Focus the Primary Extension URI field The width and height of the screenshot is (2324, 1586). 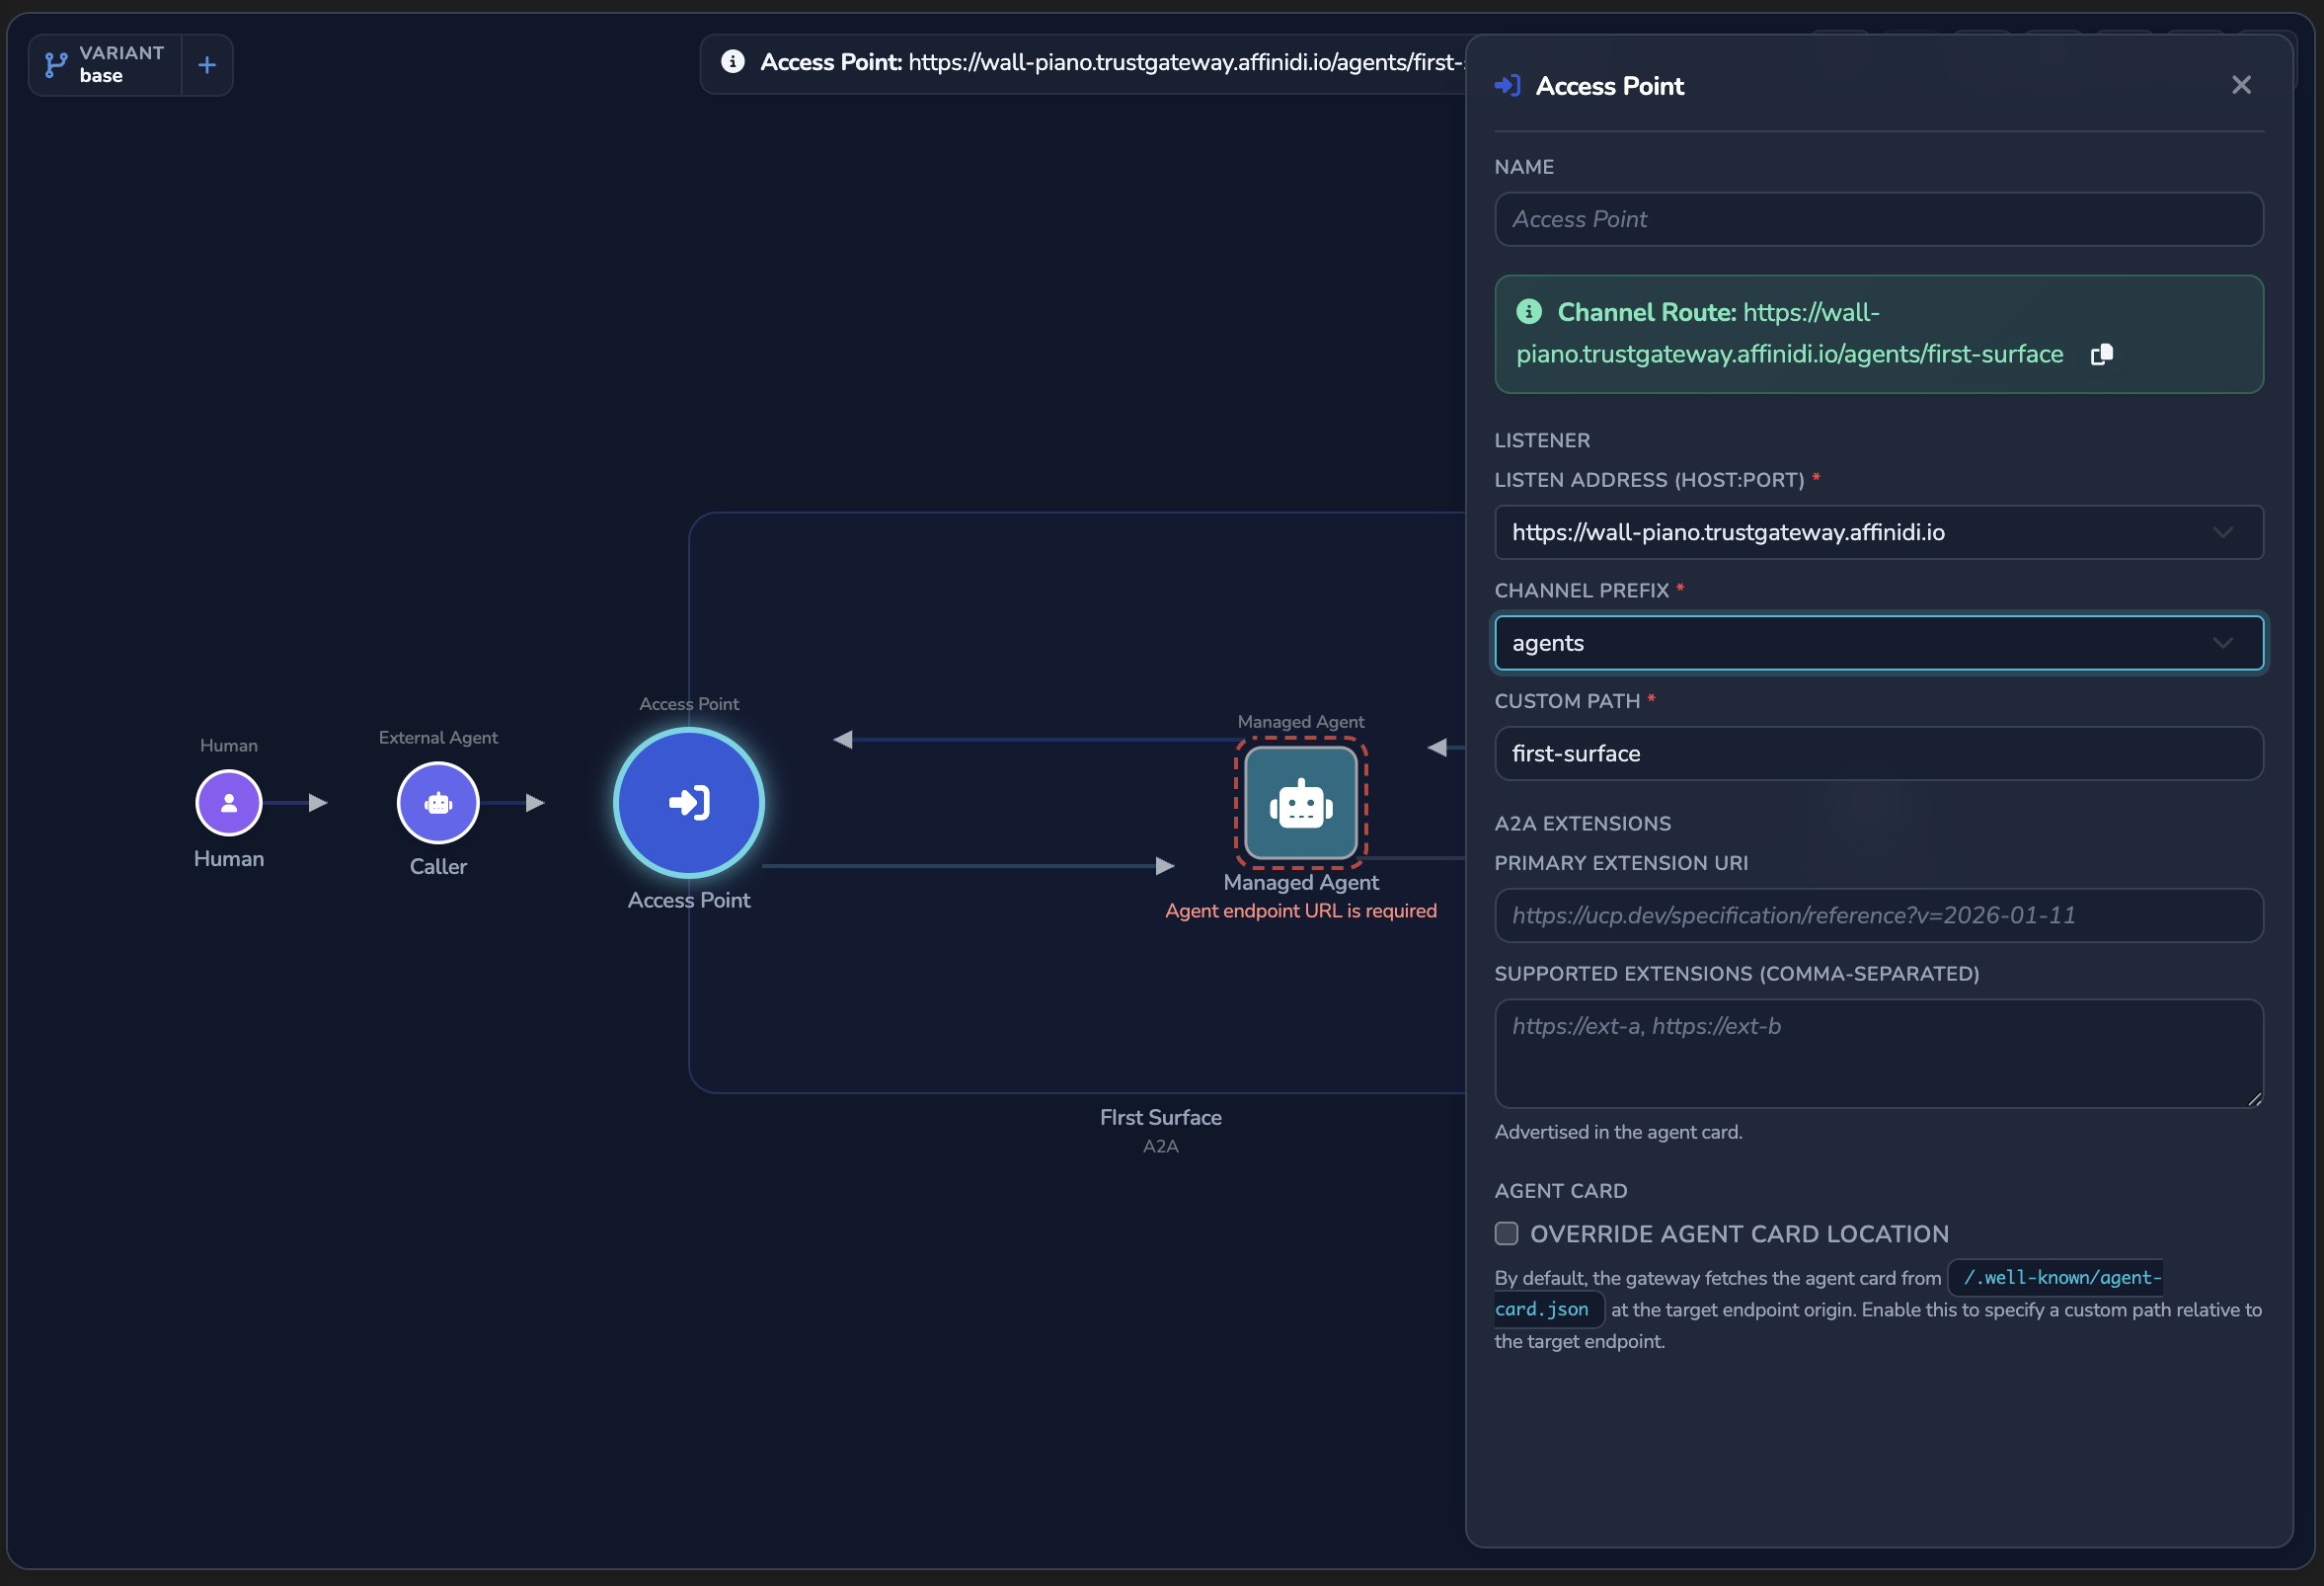pyautogui.click(x=1878, y=915)
